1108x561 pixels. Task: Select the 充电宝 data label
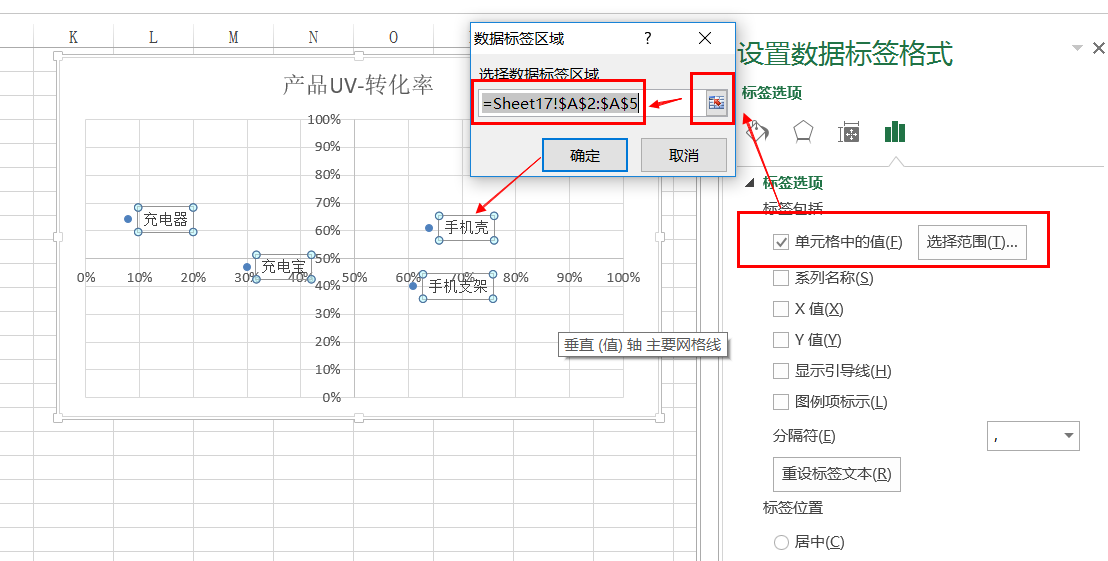pyautogui.click(x=283, y=266)
